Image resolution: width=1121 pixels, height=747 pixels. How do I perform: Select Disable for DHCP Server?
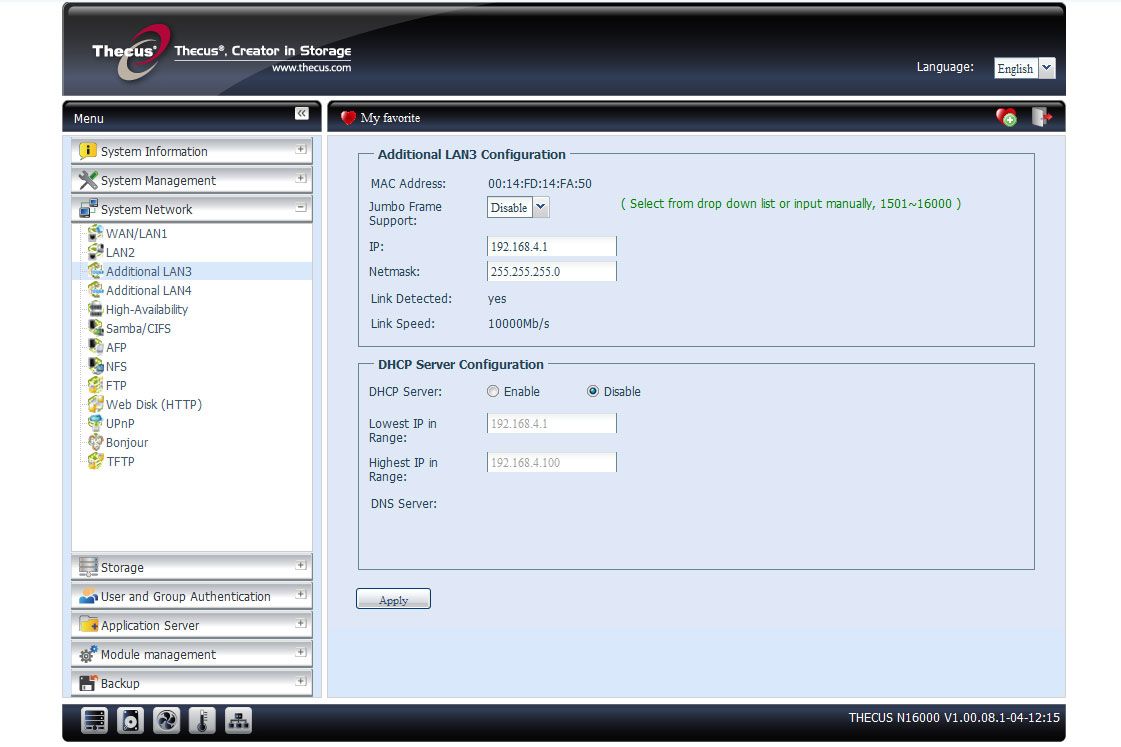pyautogui.click(x=593, y=391)
